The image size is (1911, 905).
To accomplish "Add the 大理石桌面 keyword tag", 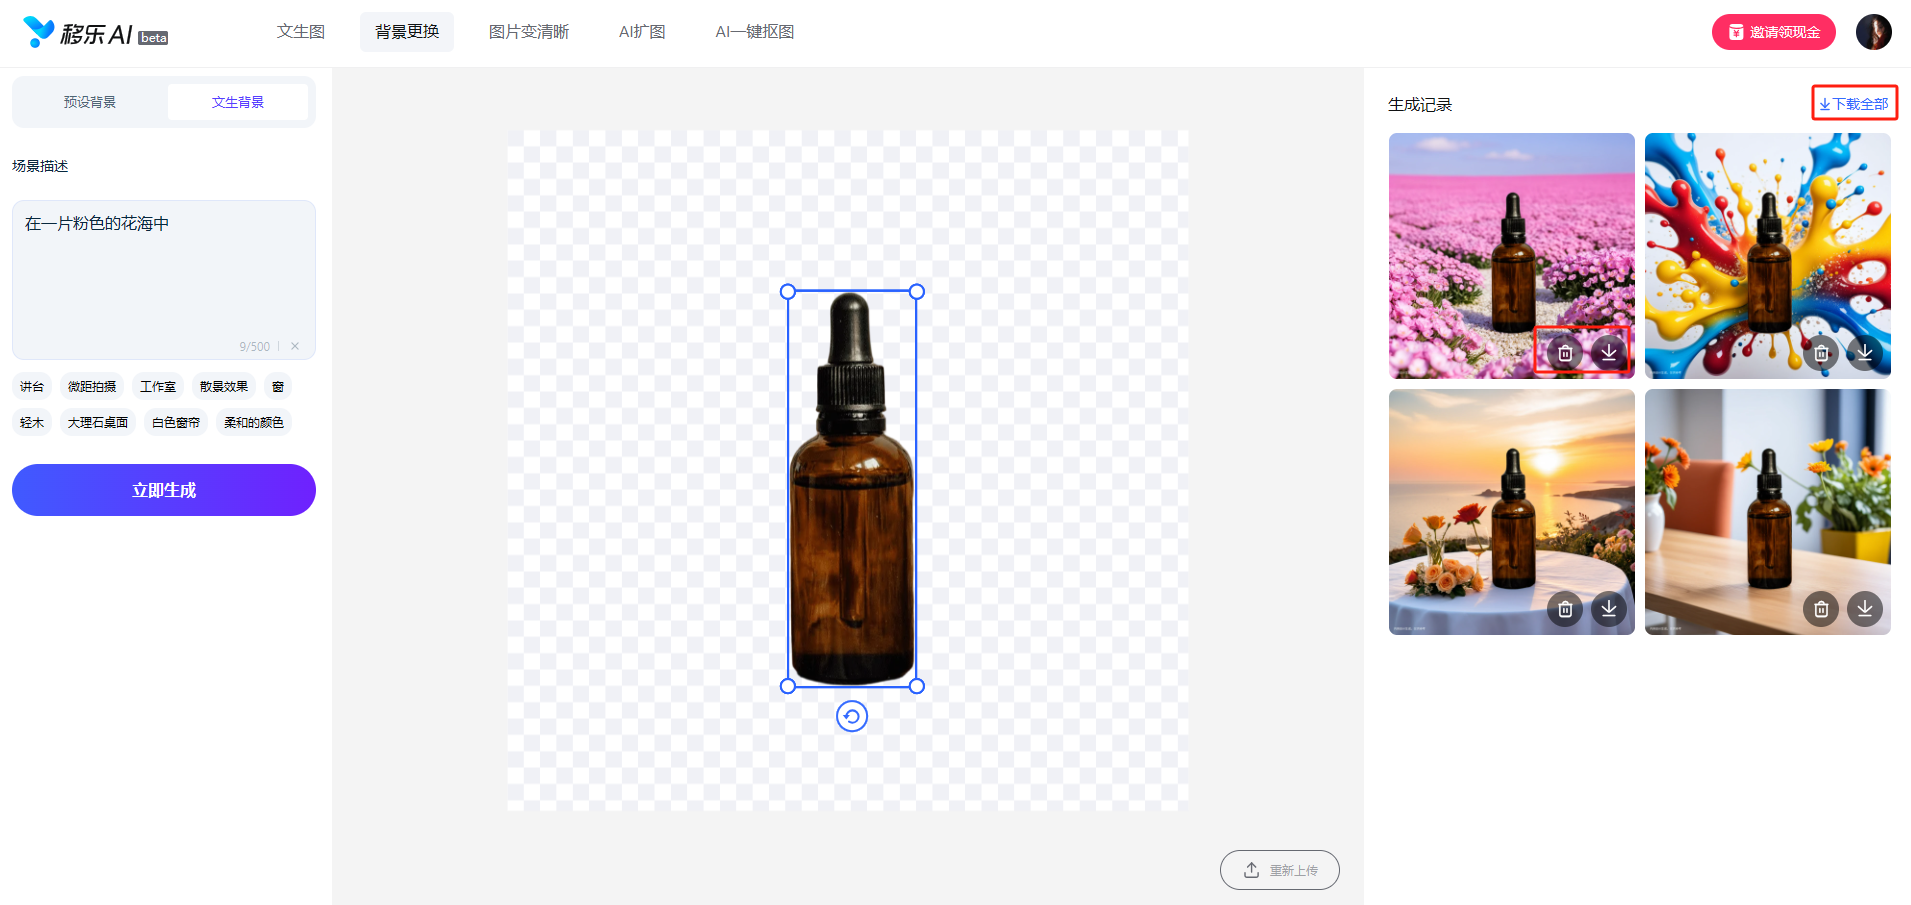I will coord(98,423).
